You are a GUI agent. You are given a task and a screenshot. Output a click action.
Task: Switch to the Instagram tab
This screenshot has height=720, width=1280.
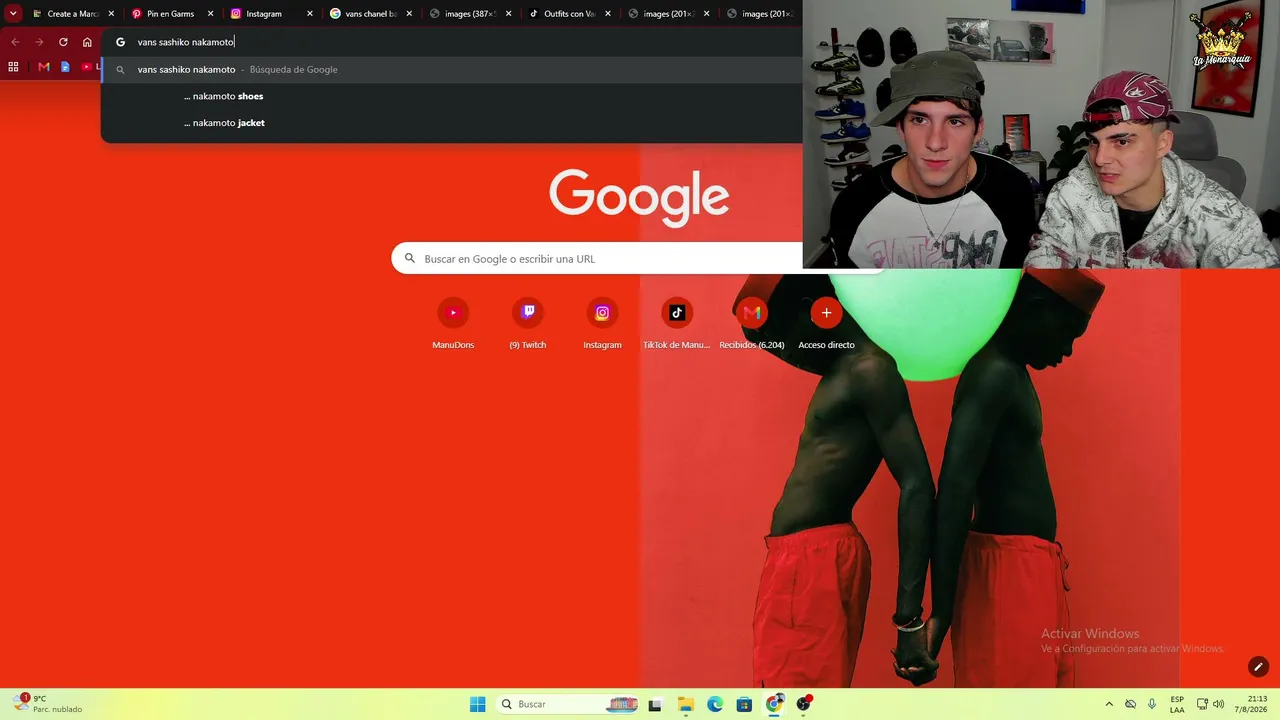click(270, 14)
